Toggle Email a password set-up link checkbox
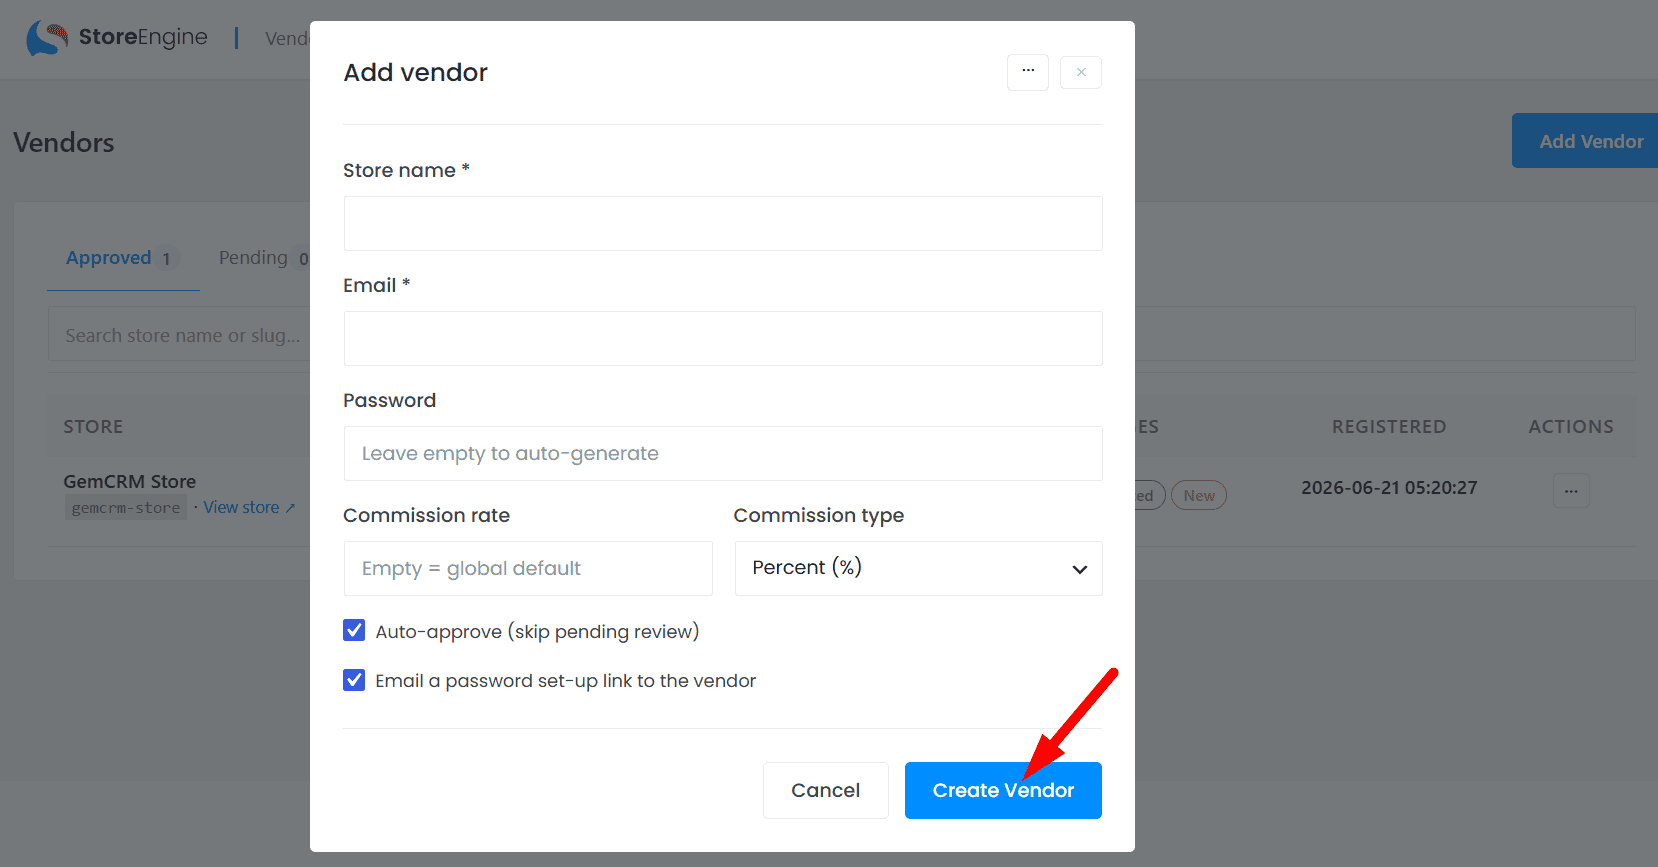This screenshot has width=1658, height=867. [354, 680]
